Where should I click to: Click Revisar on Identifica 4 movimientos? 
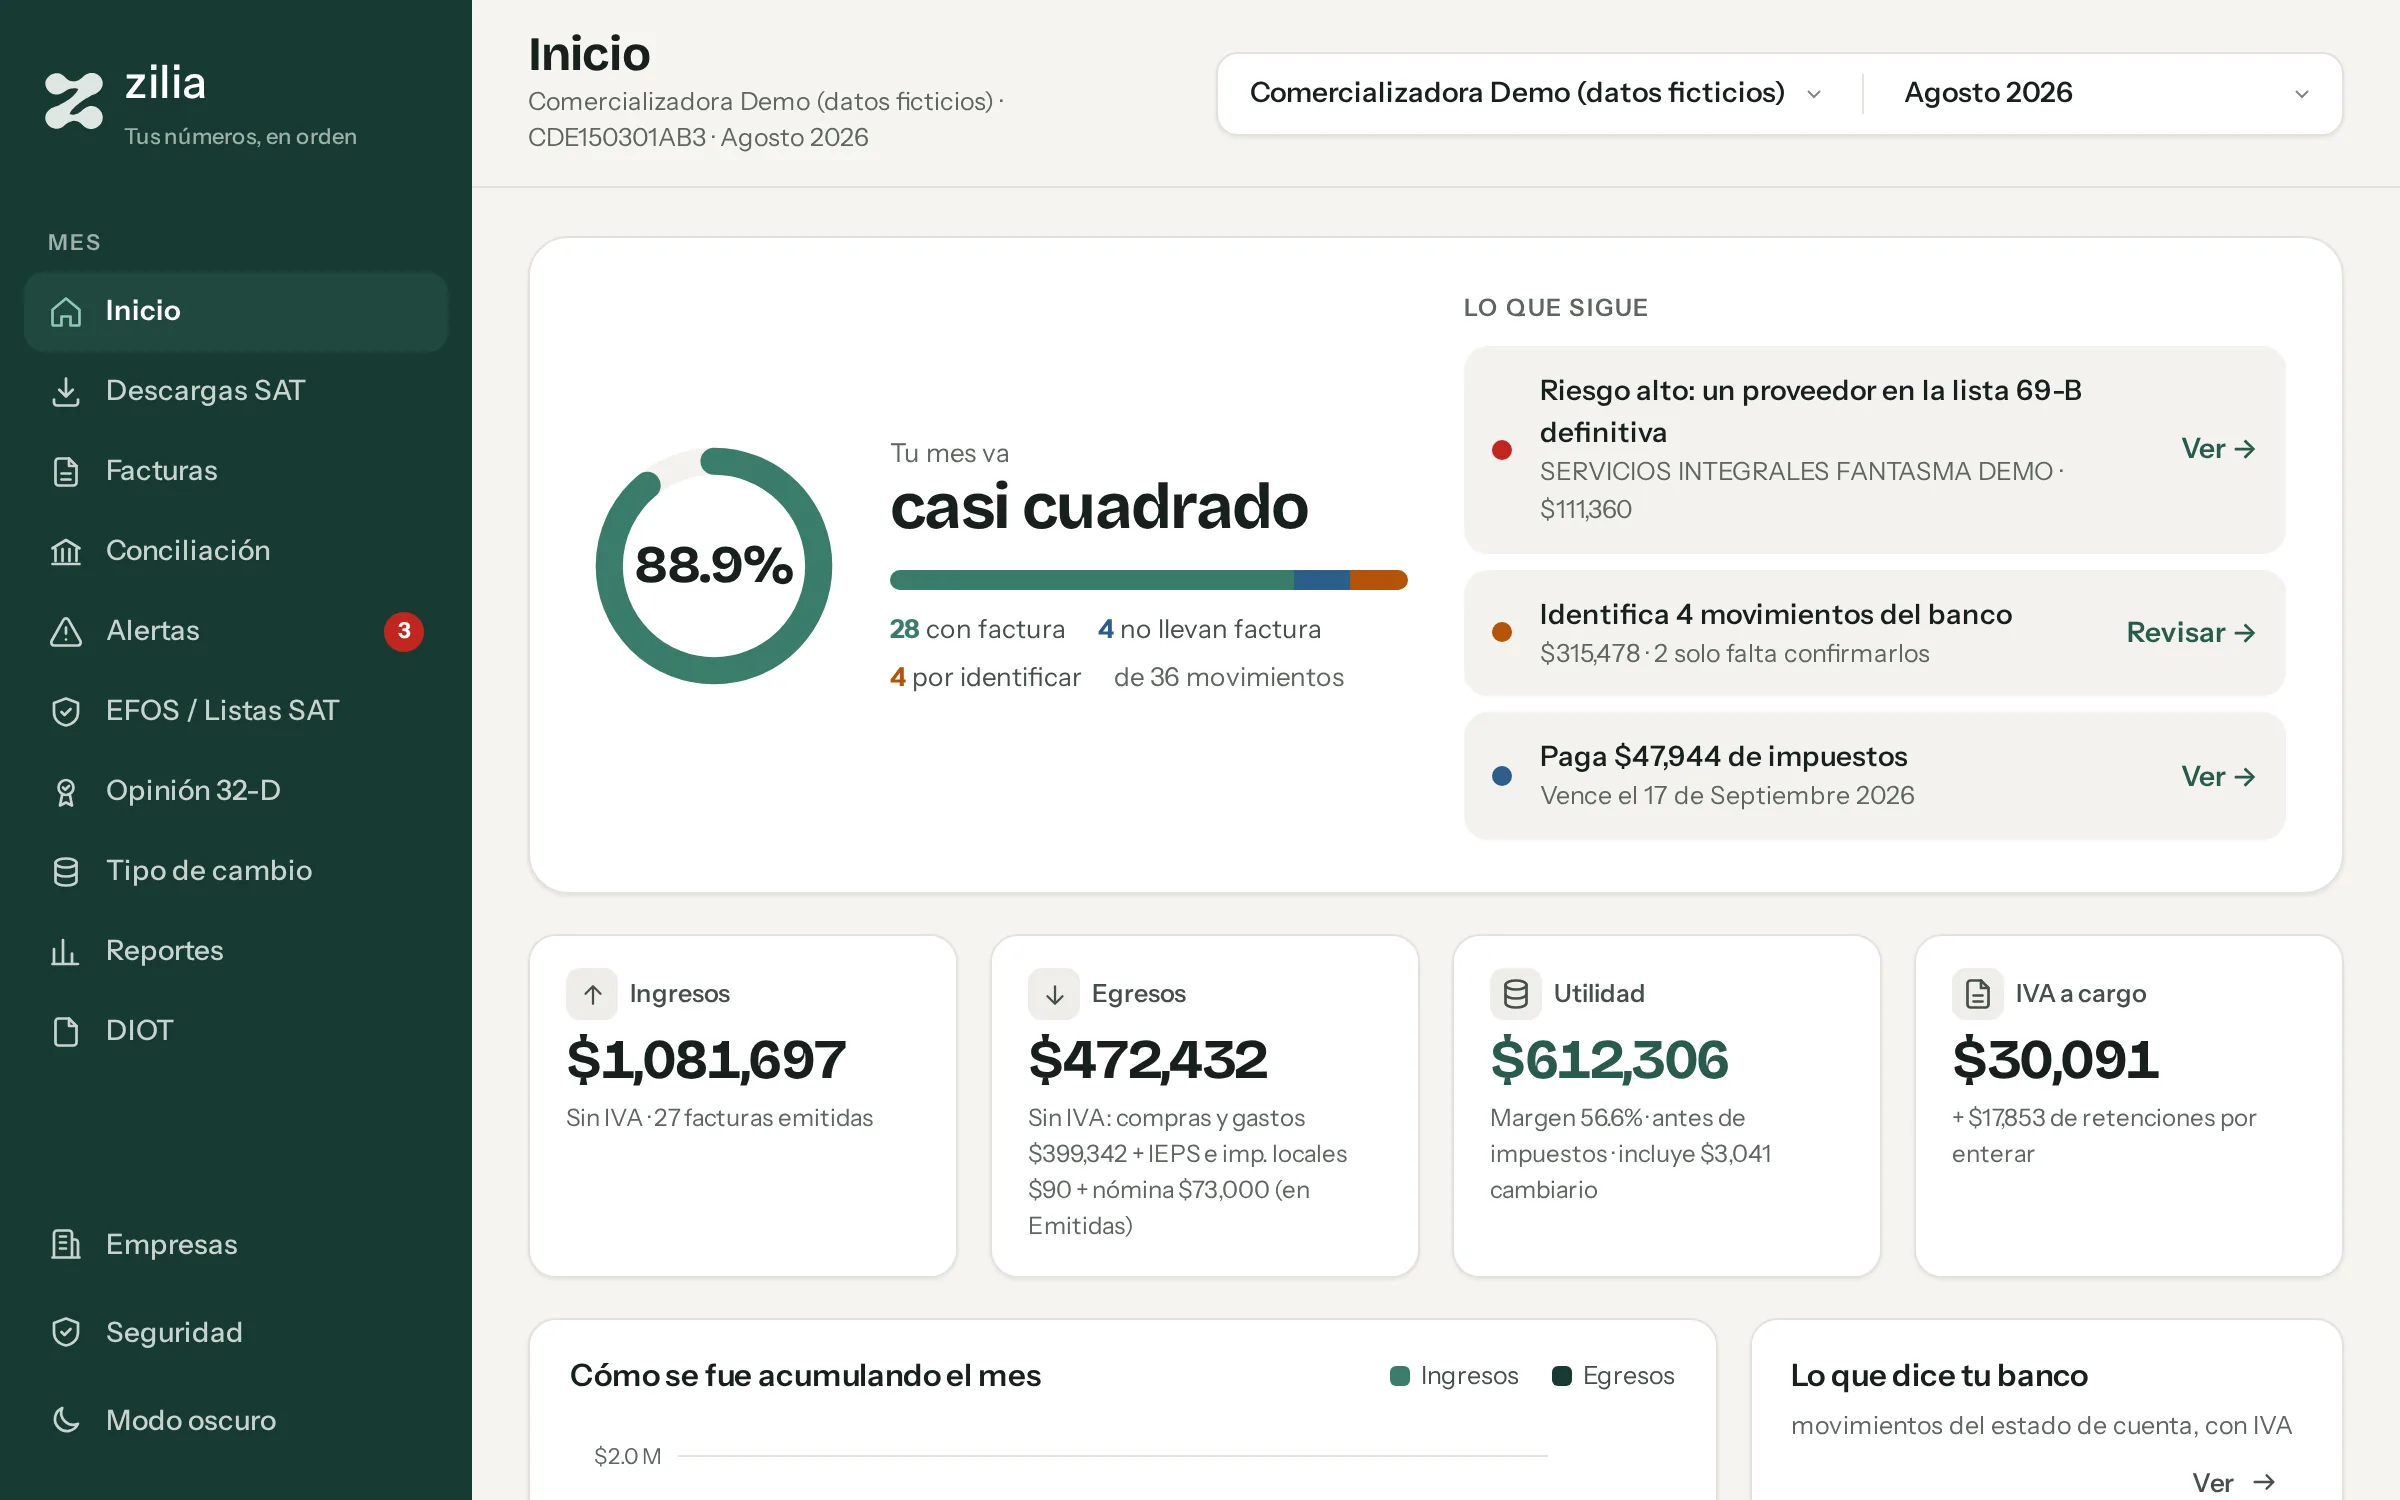coord(2191,633)
